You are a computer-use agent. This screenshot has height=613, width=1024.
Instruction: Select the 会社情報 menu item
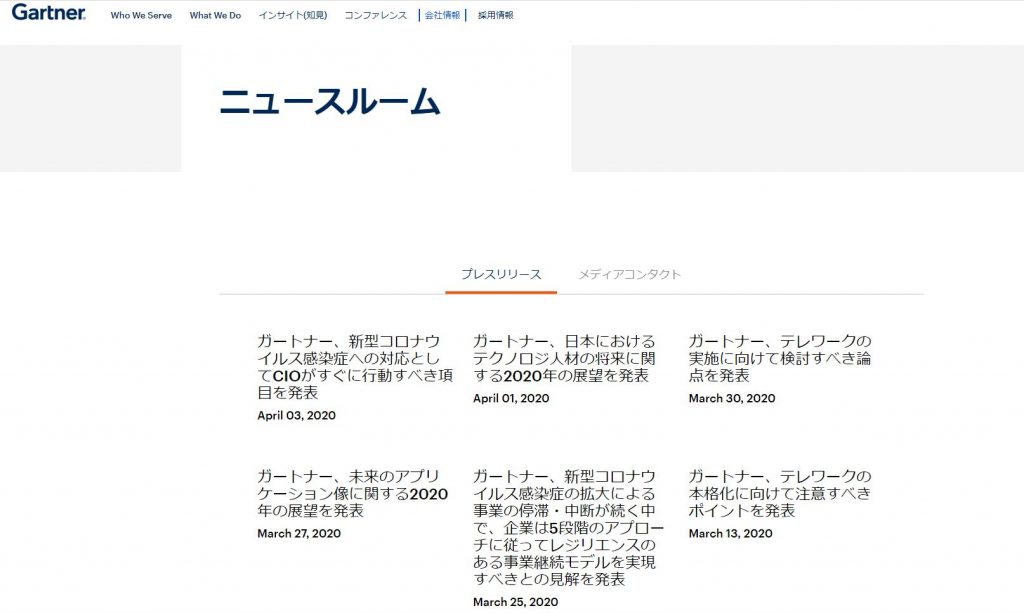tap(442, 16)
